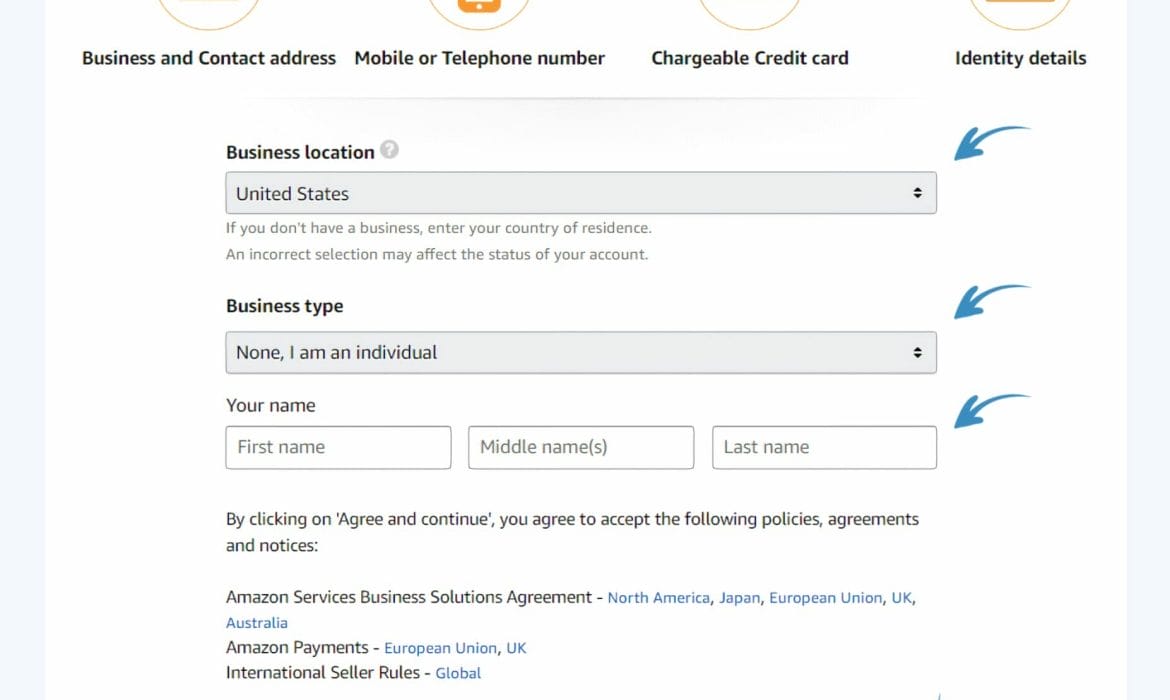This screenshot has height=700, width=1170.
Task: Click the blue arrow pointing at Business type
Action: pos(988,301)
